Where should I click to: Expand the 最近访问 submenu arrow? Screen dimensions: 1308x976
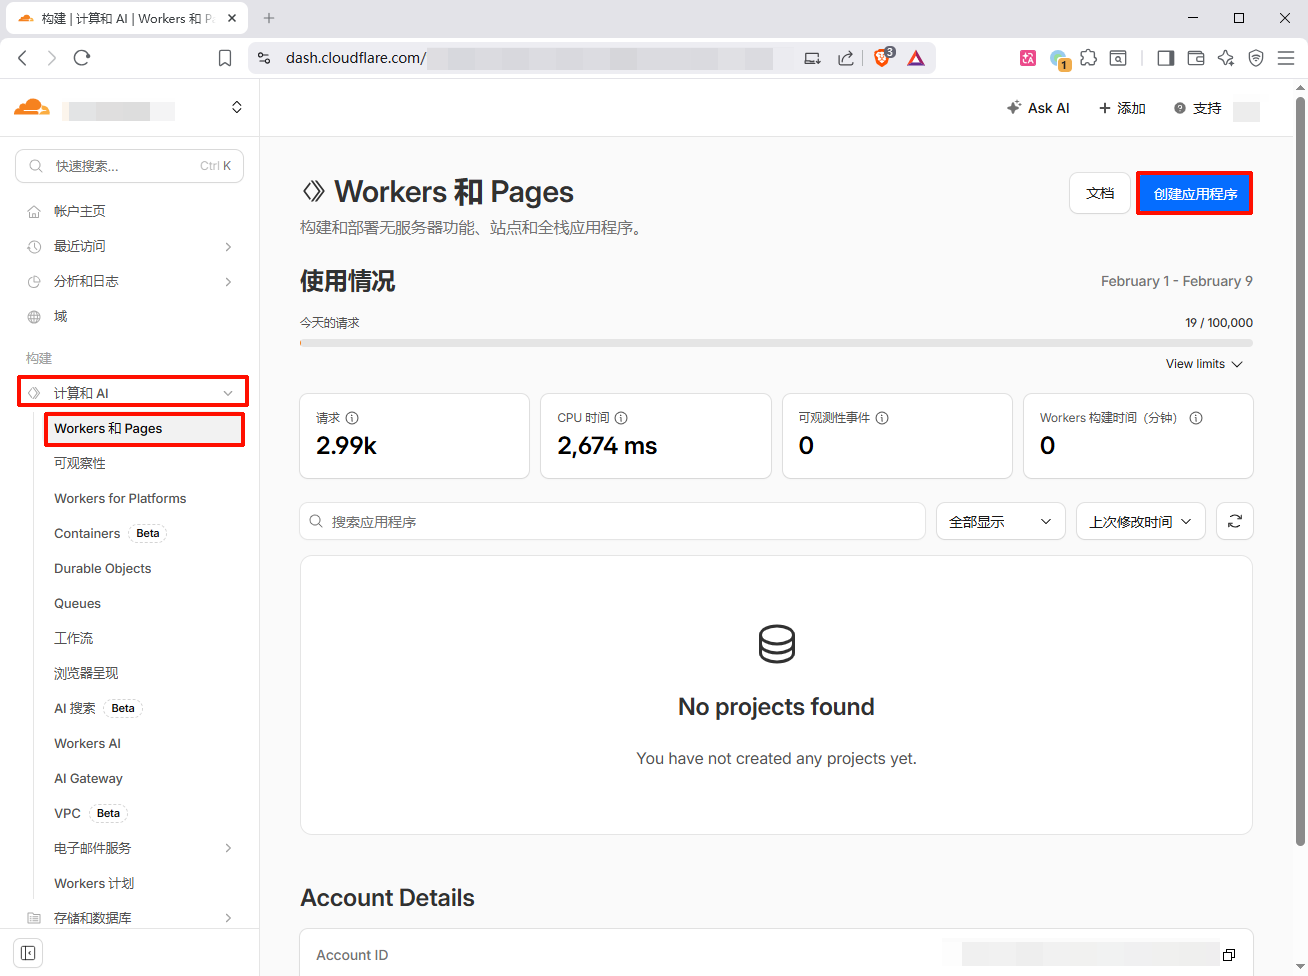228,247
